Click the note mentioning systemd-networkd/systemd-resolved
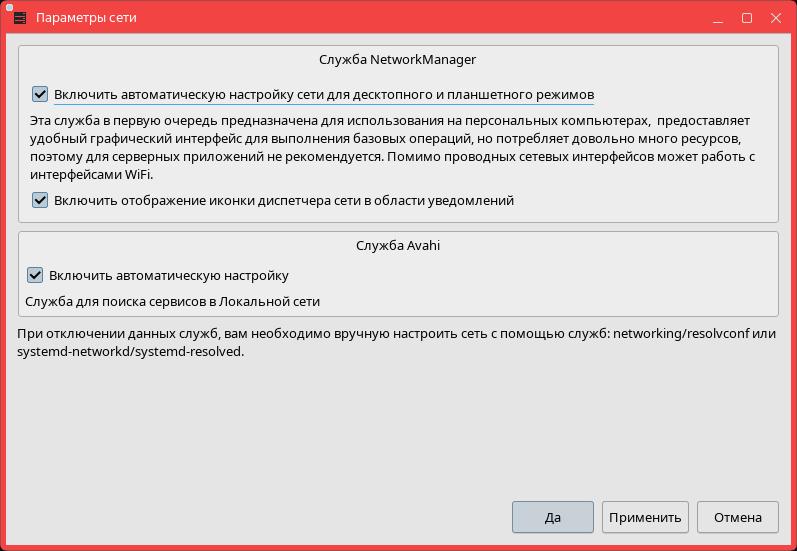797x551 pixels. (x=130, y=352)
